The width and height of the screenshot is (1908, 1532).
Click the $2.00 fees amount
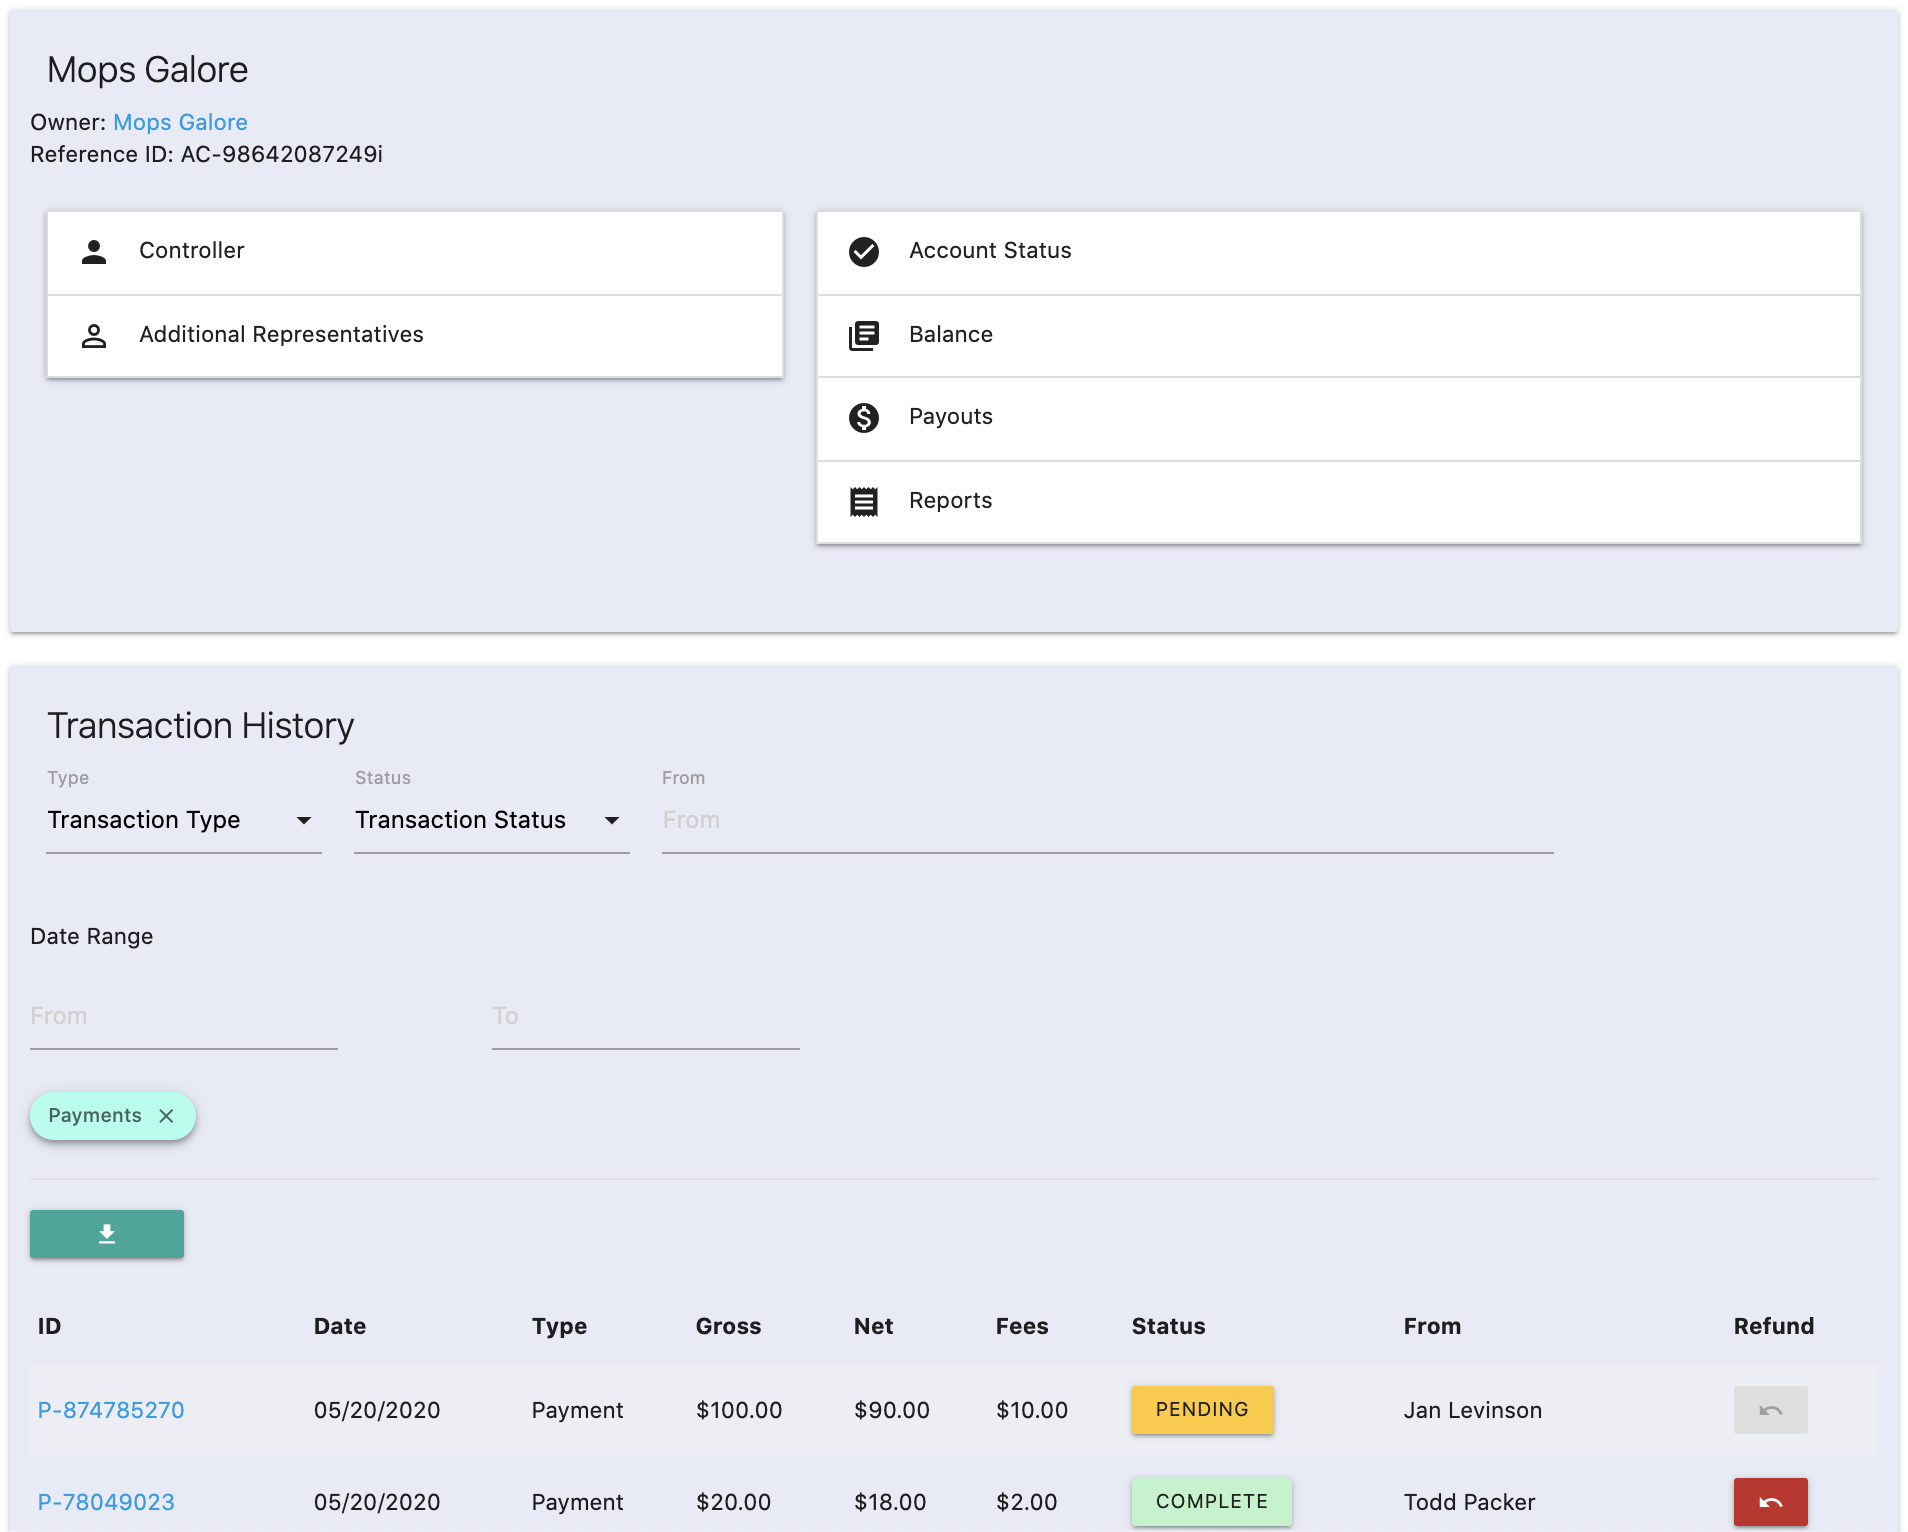point(1027,1502)
